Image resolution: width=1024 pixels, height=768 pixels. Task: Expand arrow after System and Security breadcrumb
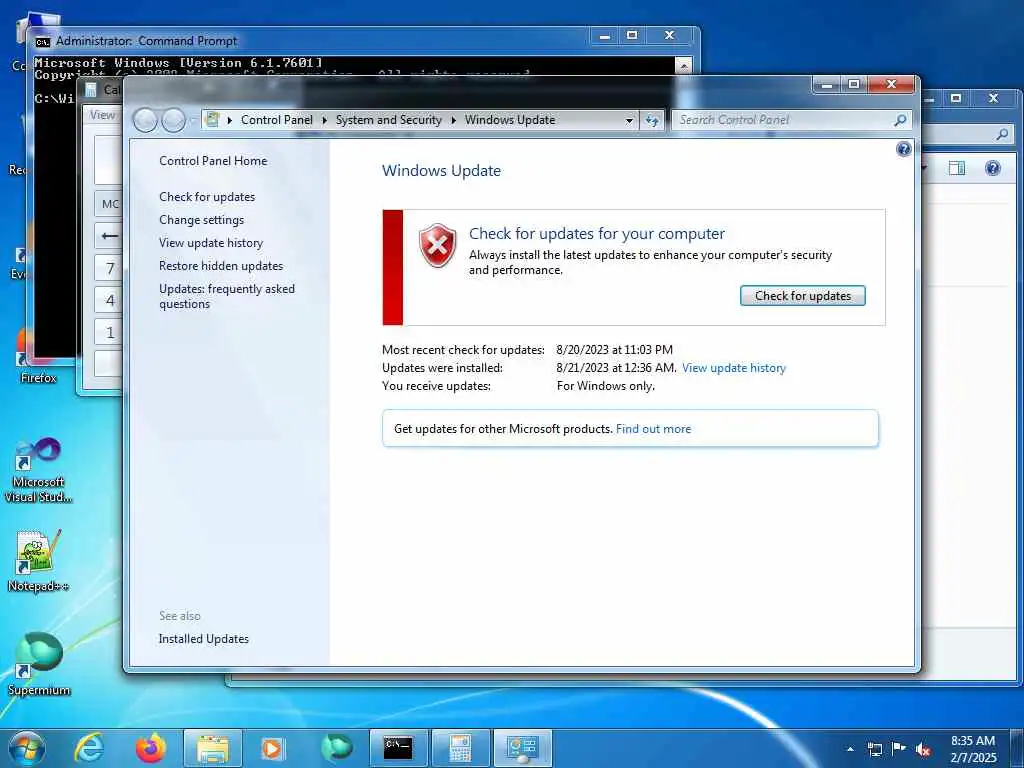[x=453, y=120]
